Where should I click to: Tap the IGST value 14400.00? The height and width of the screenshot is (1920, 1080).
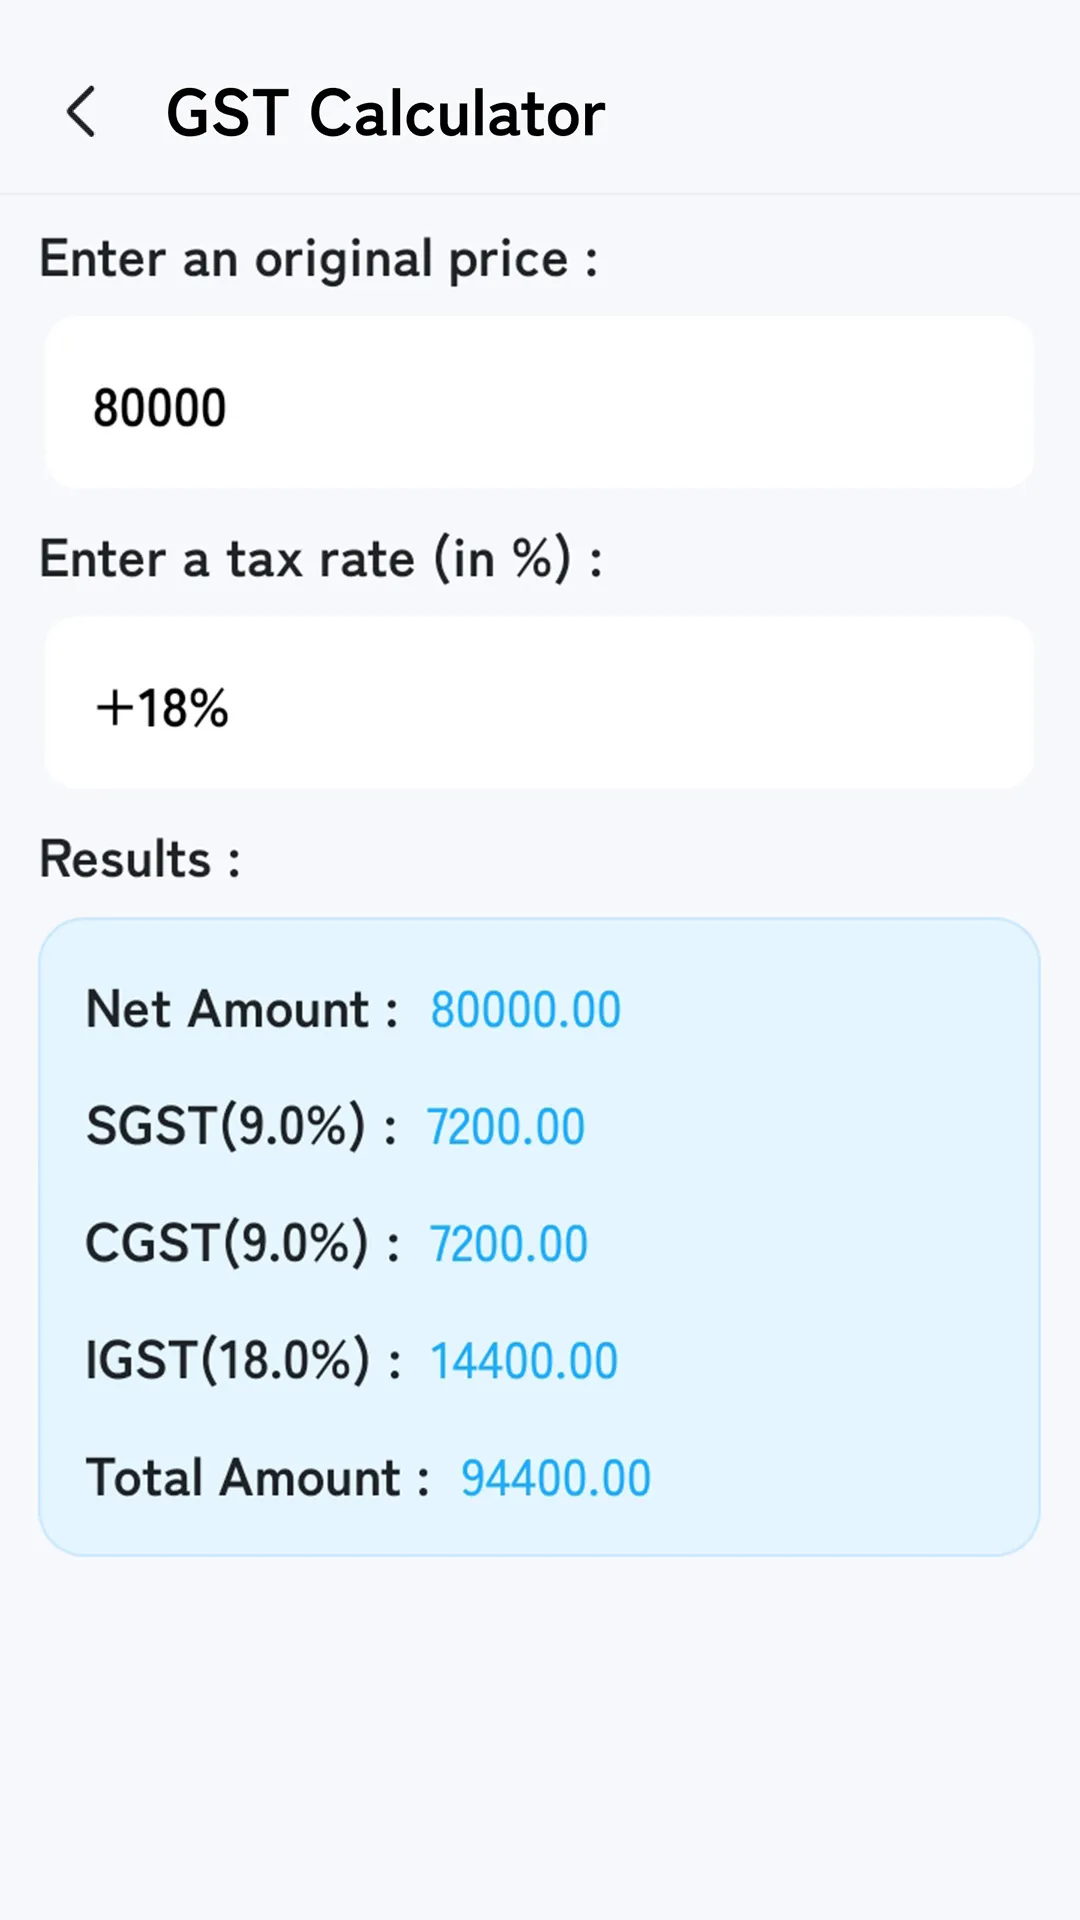point(522,1359)
